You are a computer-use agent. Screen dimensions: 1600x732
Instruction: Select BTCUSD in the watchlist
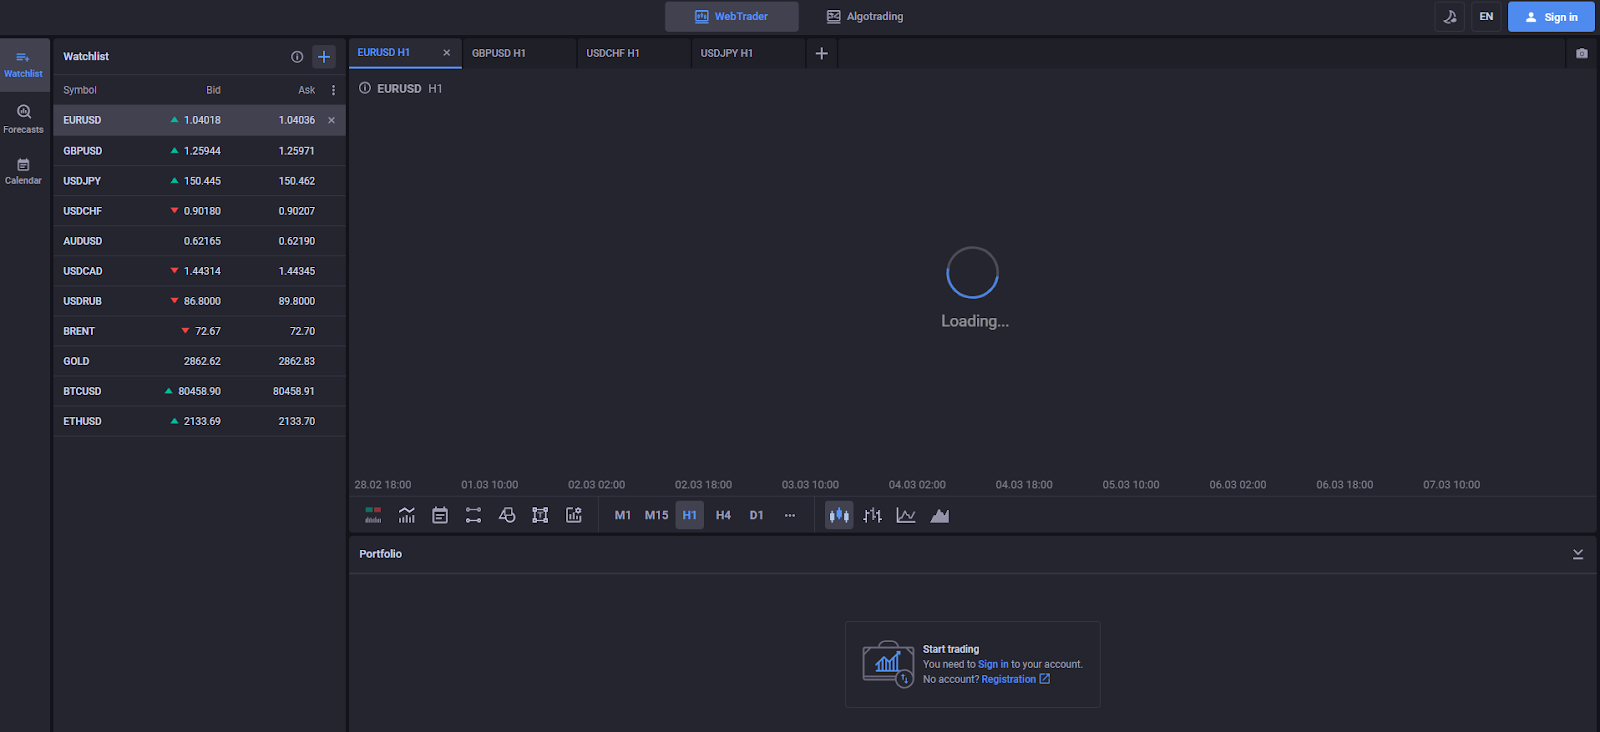pos(199,391)
